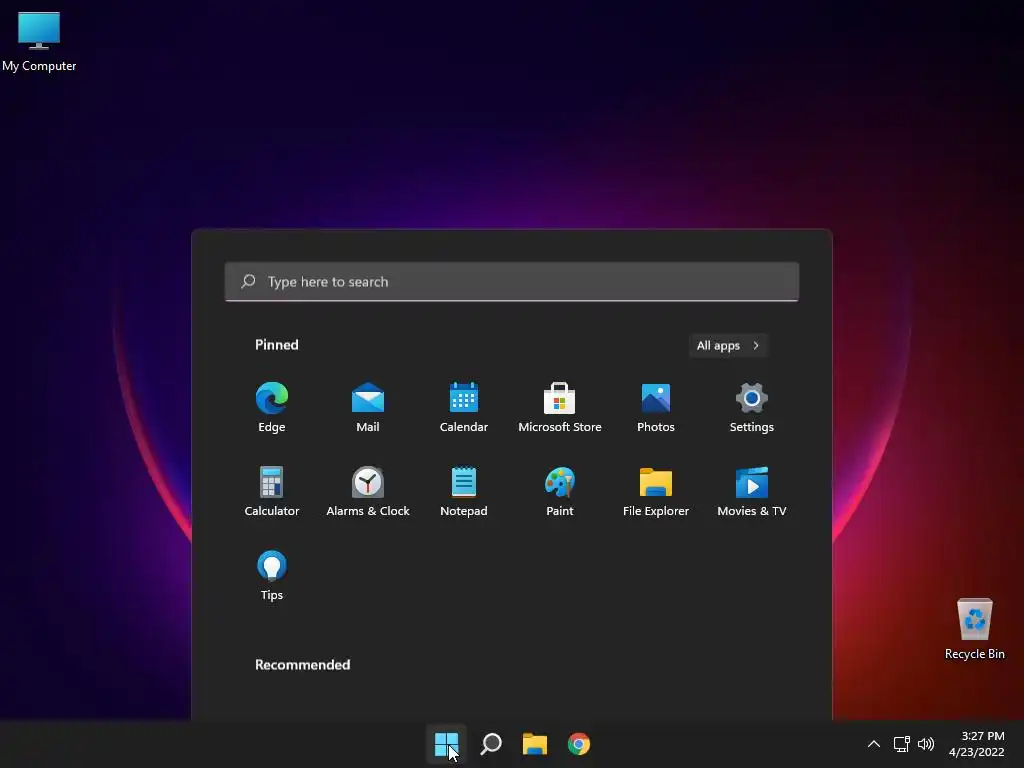Open the Paint app
Screen dimensions: 1024x768
[x=560, y=492]
